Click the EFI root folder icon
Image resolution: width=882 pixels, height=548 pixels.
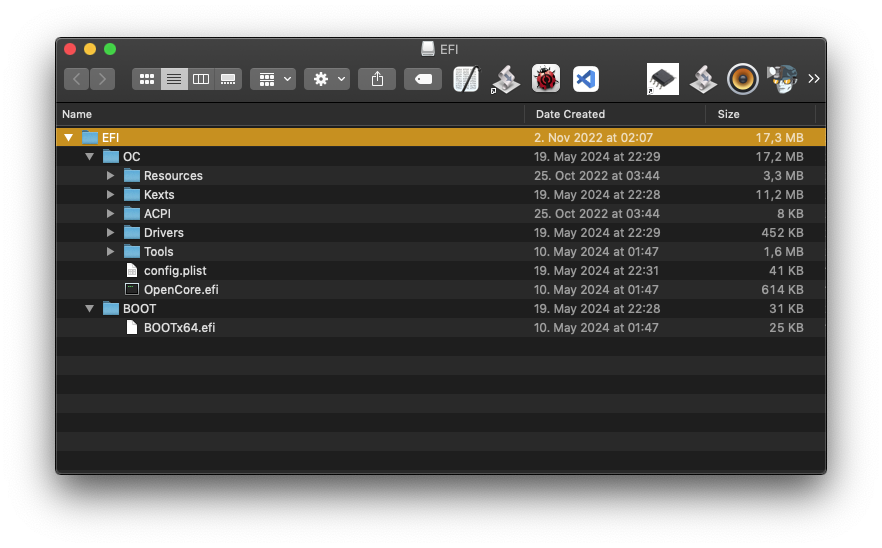coord(90,138)
